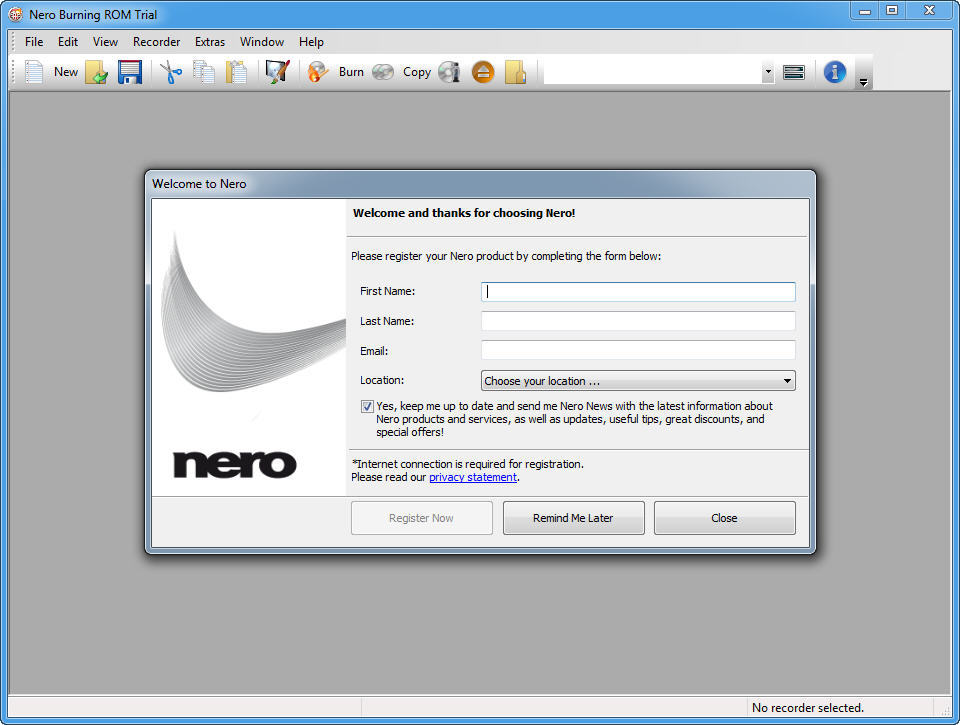Select the Copy disc icon
The height and width of the screenshot is (725, 960).
click(382, 71)
